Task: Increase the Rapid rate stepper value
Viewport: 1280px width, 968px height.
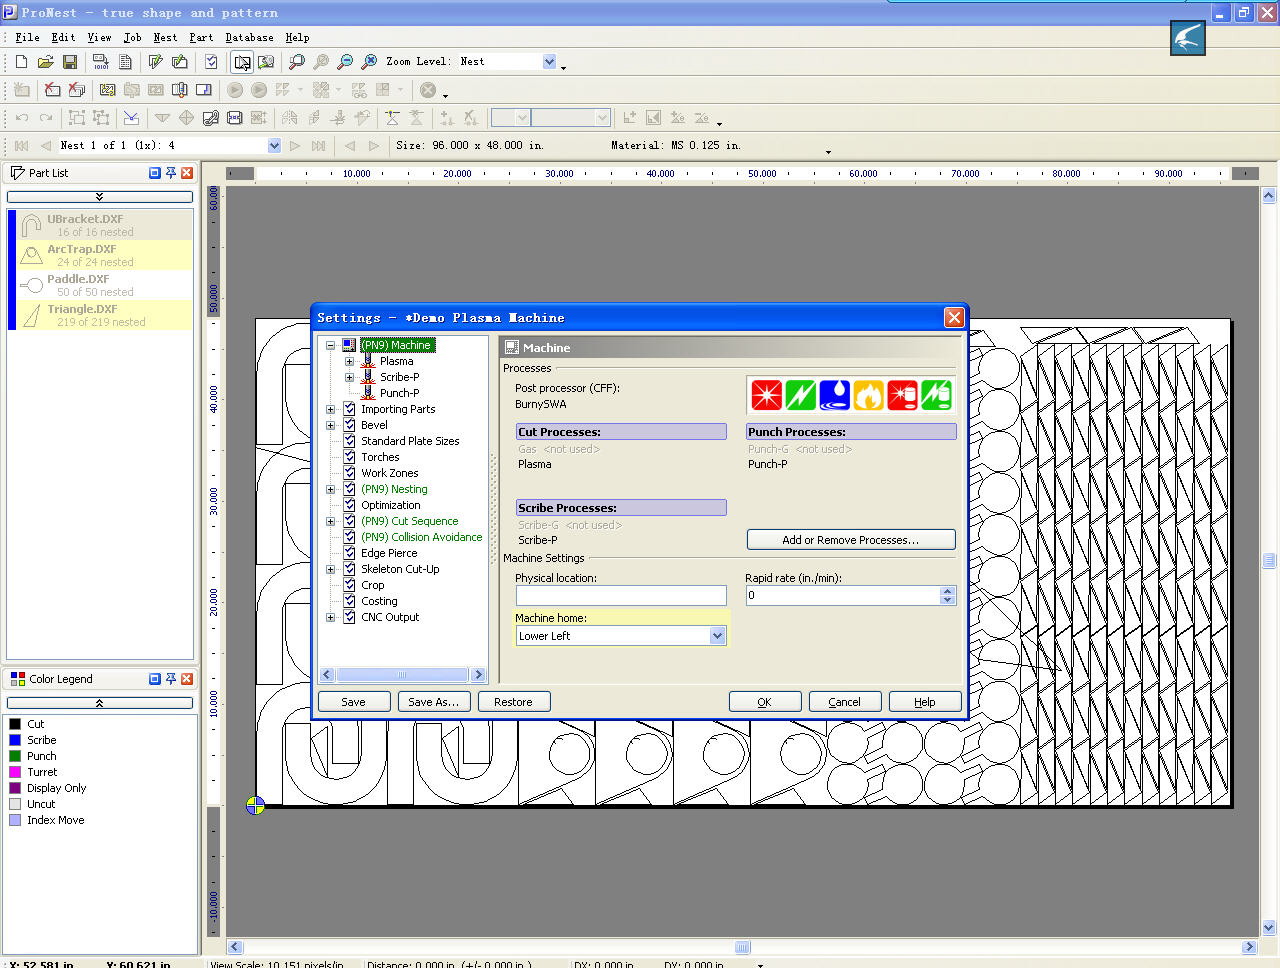Action: [948, 591]
